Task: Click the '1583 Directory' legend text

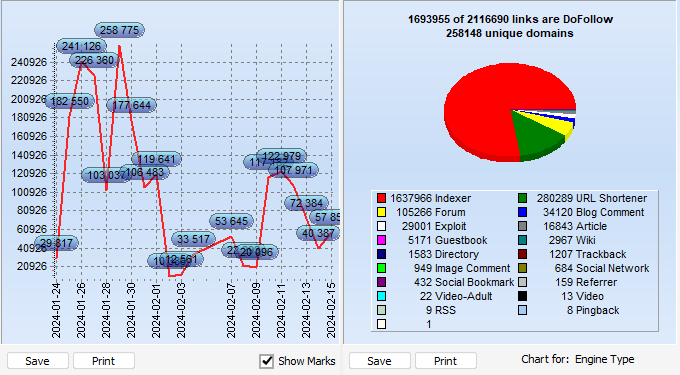Action: [443, 254]
